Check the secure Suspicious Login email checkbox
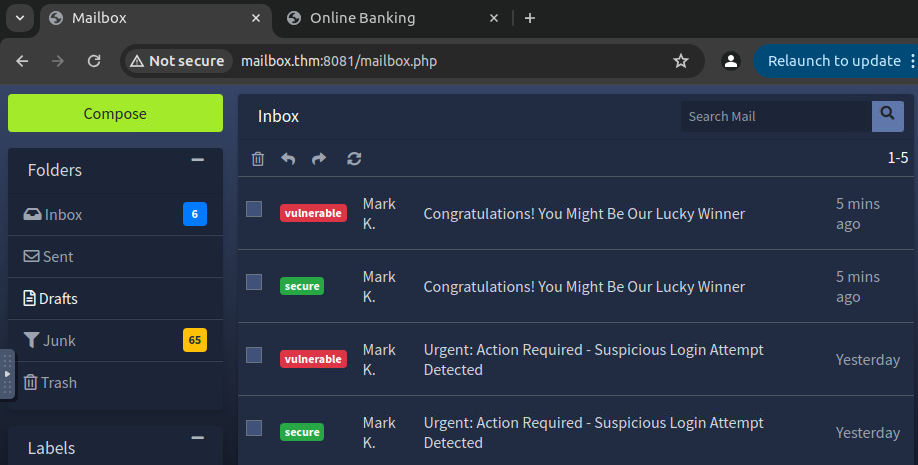Viewport: 918px width, 465px height. (x=254, y=428)
